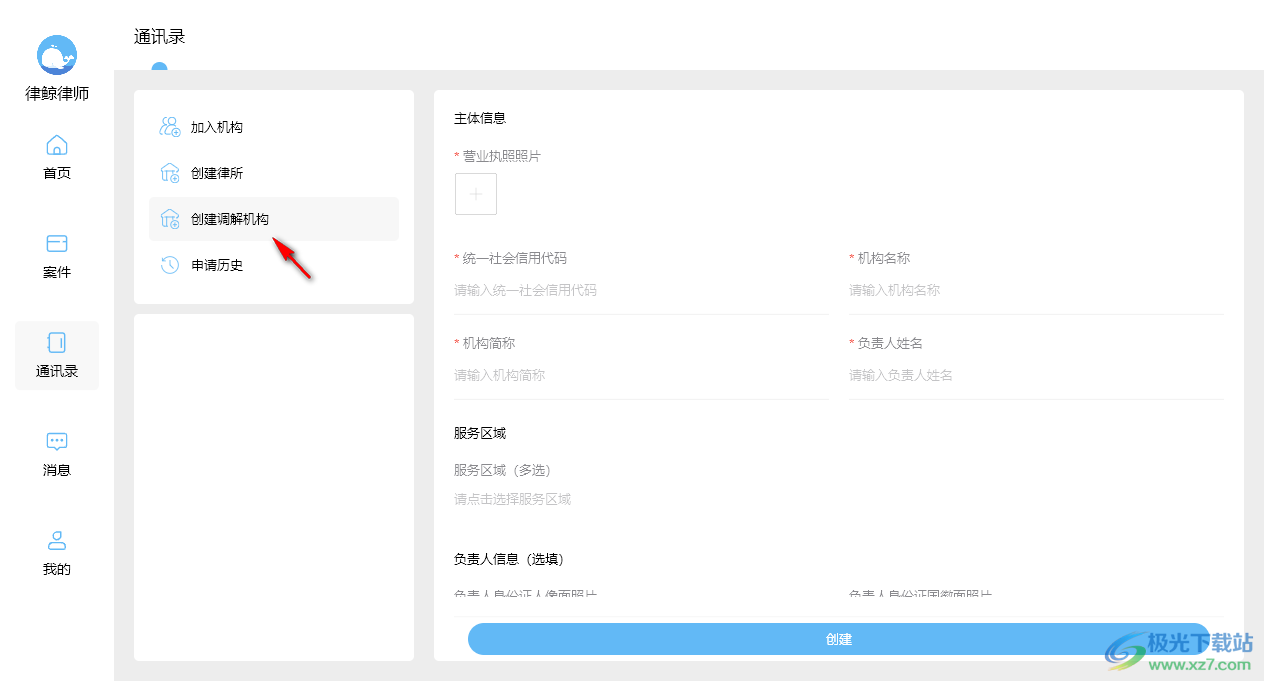
Task: Click the whale logo avatar
Action: click(57, 55)
